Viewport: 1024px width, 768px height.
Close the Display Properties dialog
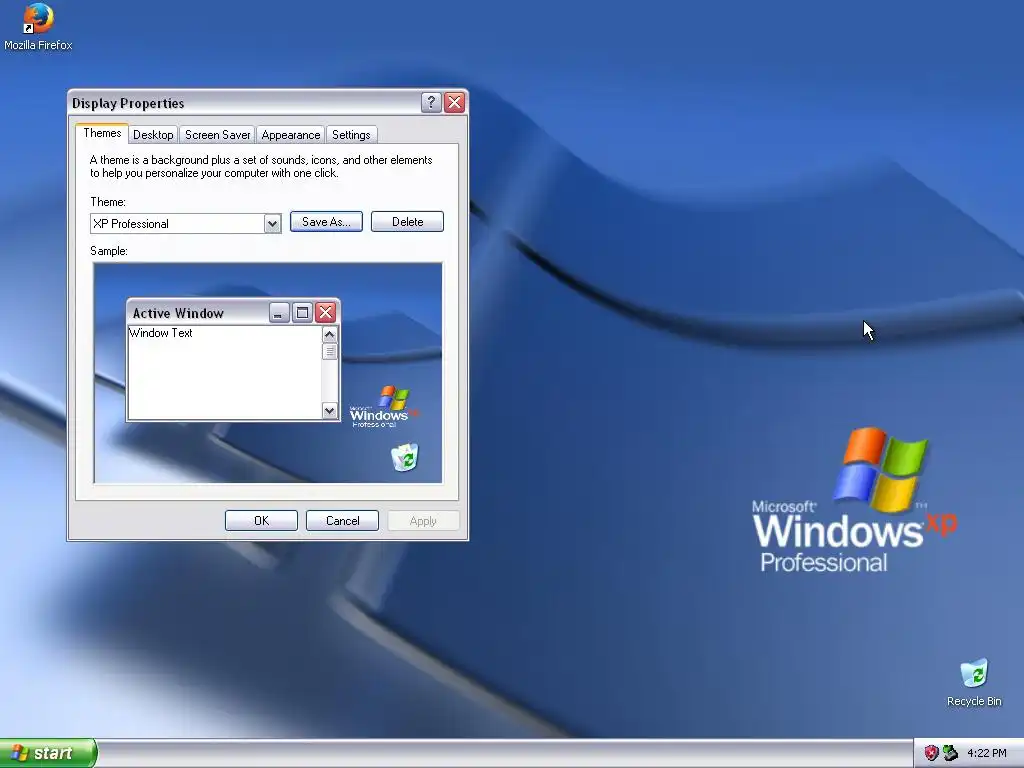pos(455,103)
